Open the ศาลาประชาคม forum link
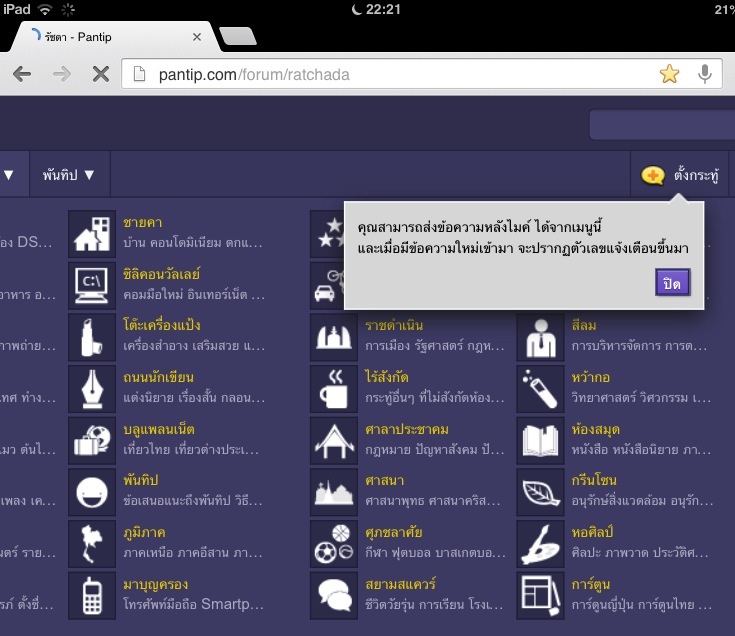735x636 pixels. click(407, 429)
